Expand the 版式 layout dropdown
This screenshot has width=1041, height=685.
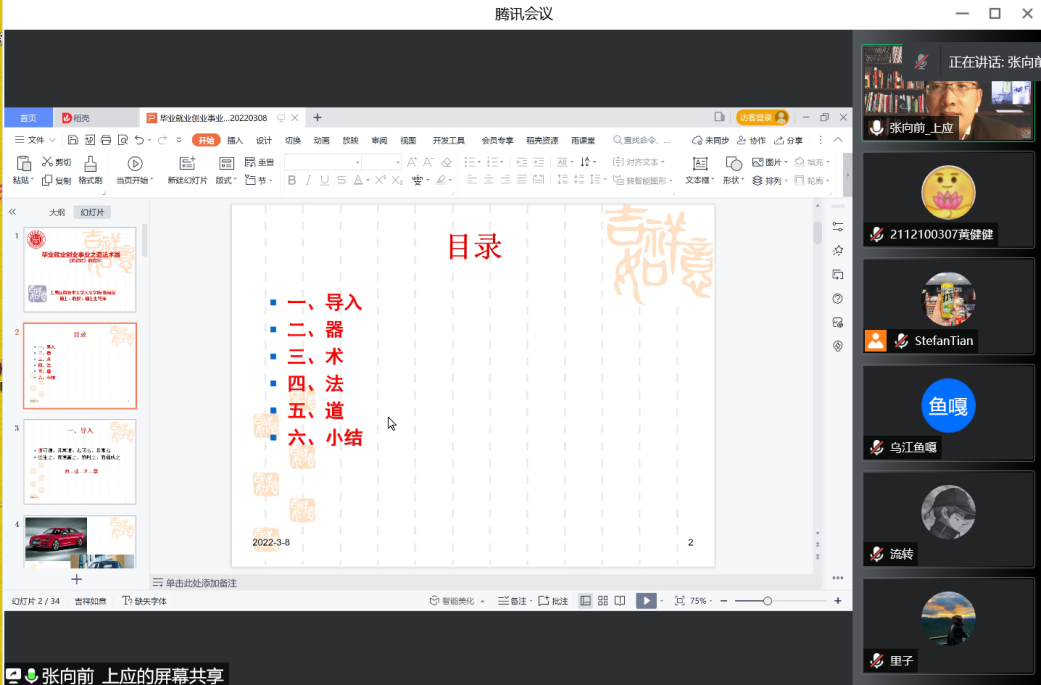tap(226, 181)
